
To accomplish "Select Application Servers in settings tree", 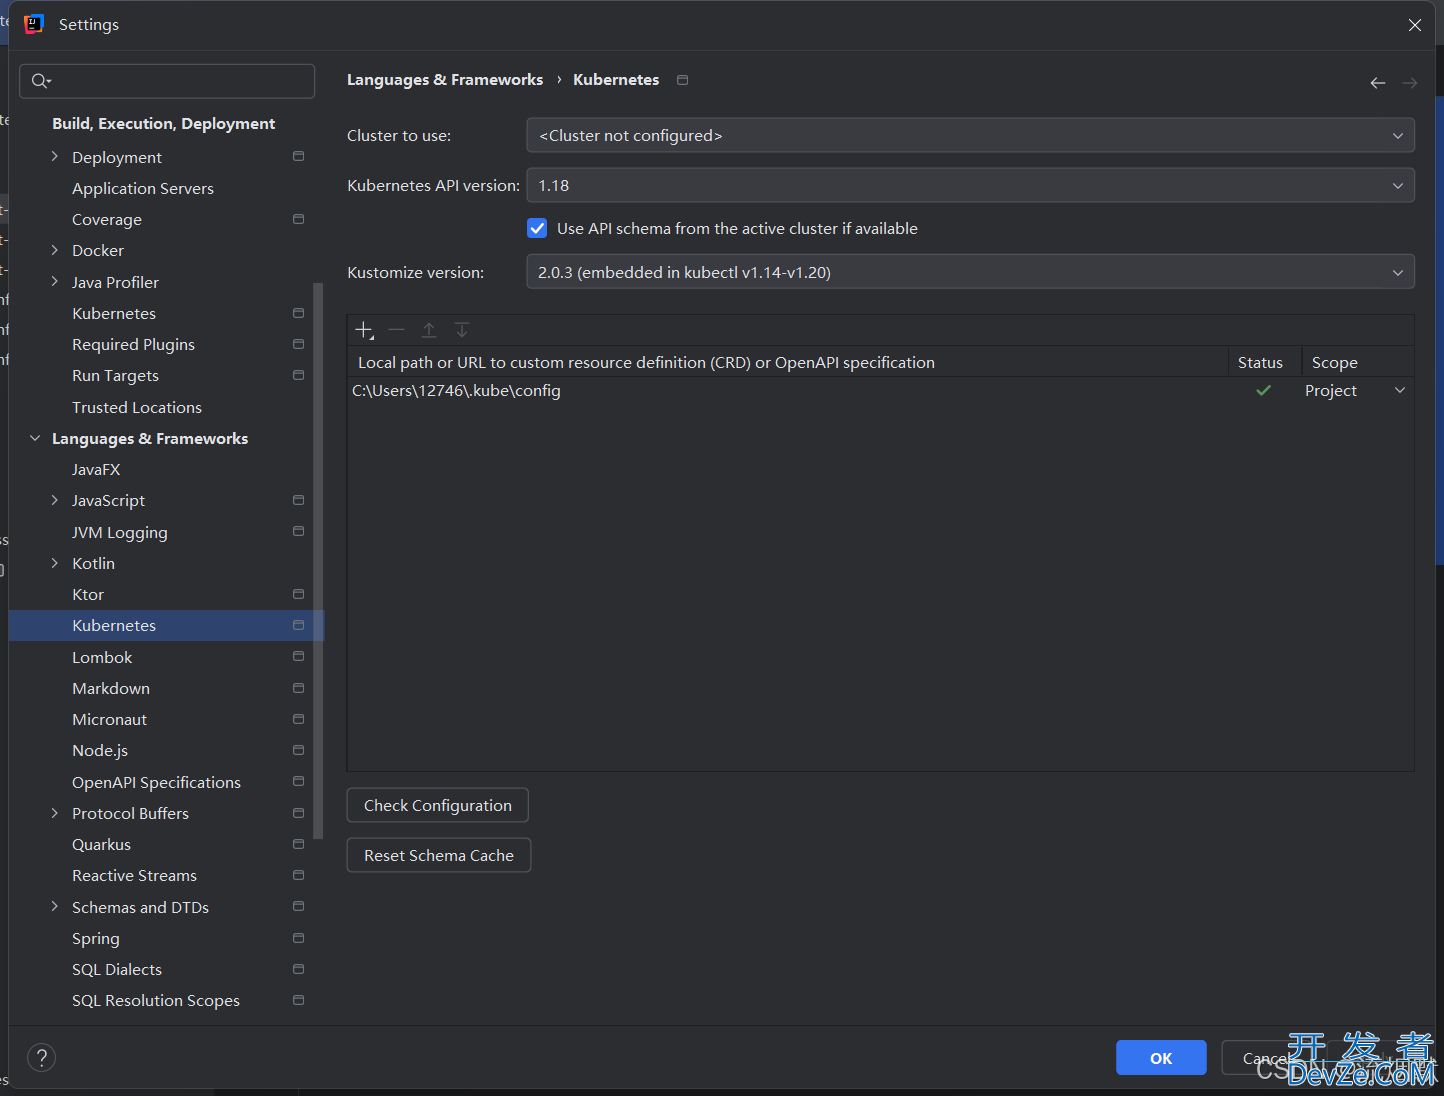I will 143,188.
